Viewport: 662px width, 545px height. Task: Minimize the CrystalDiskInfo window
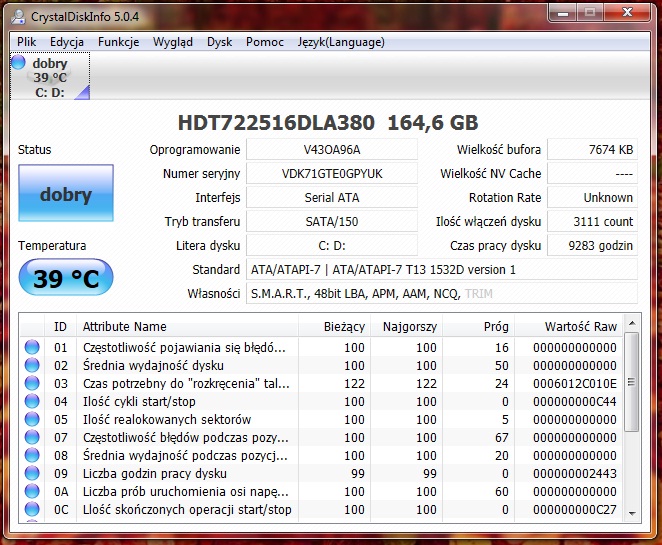pos(562,13)
